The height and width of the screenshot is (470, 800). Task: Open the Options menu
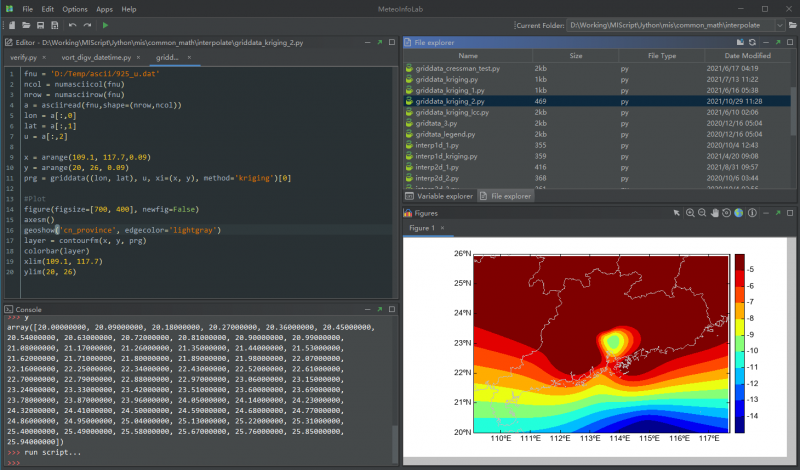click(74, 8)
